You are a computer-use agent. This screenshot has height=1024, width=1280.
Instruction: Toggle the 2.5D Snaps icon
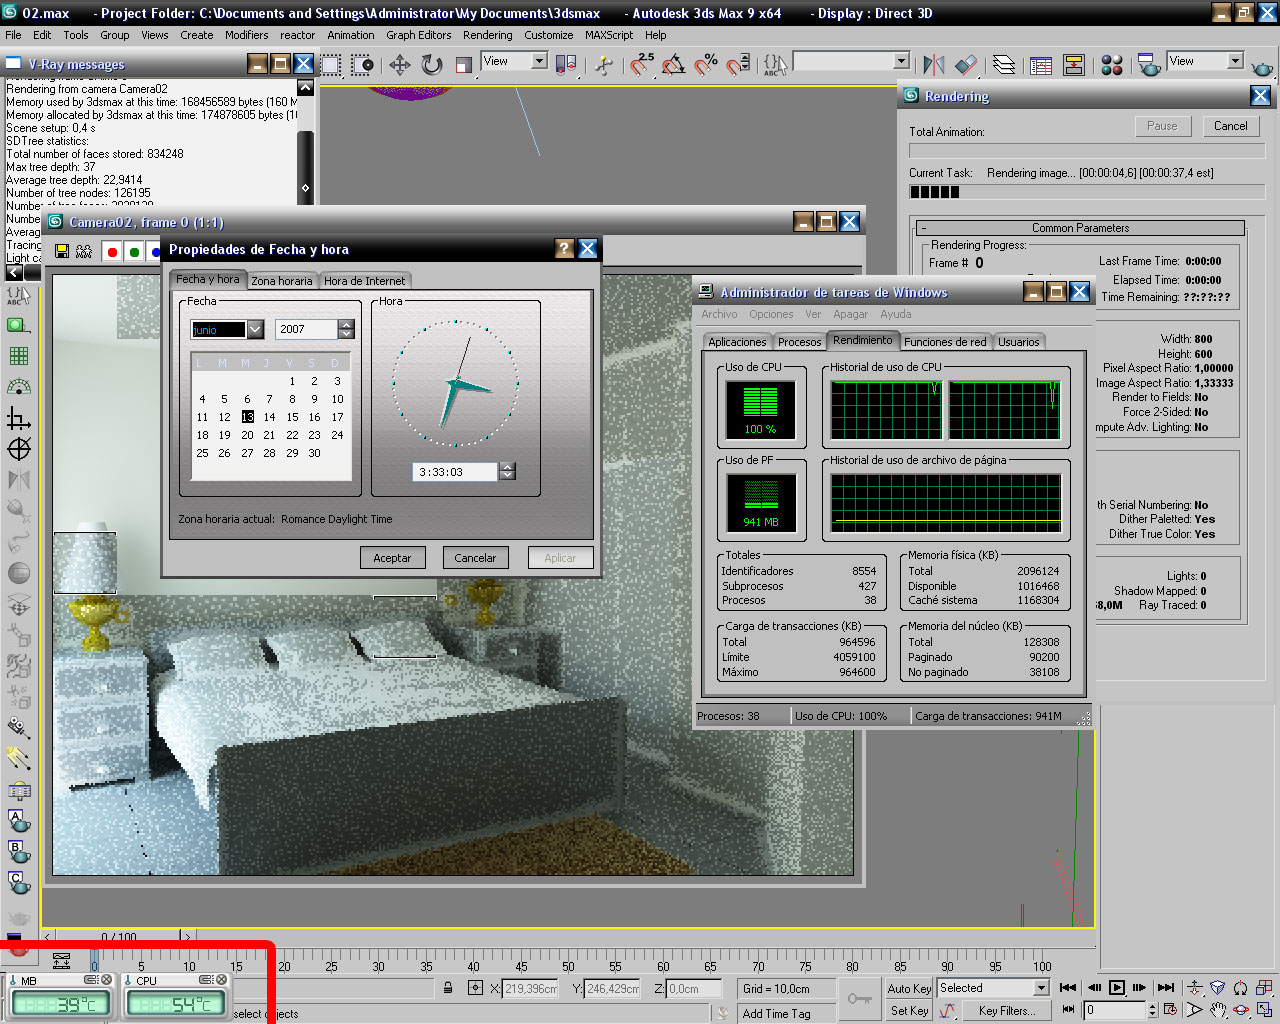641,65
